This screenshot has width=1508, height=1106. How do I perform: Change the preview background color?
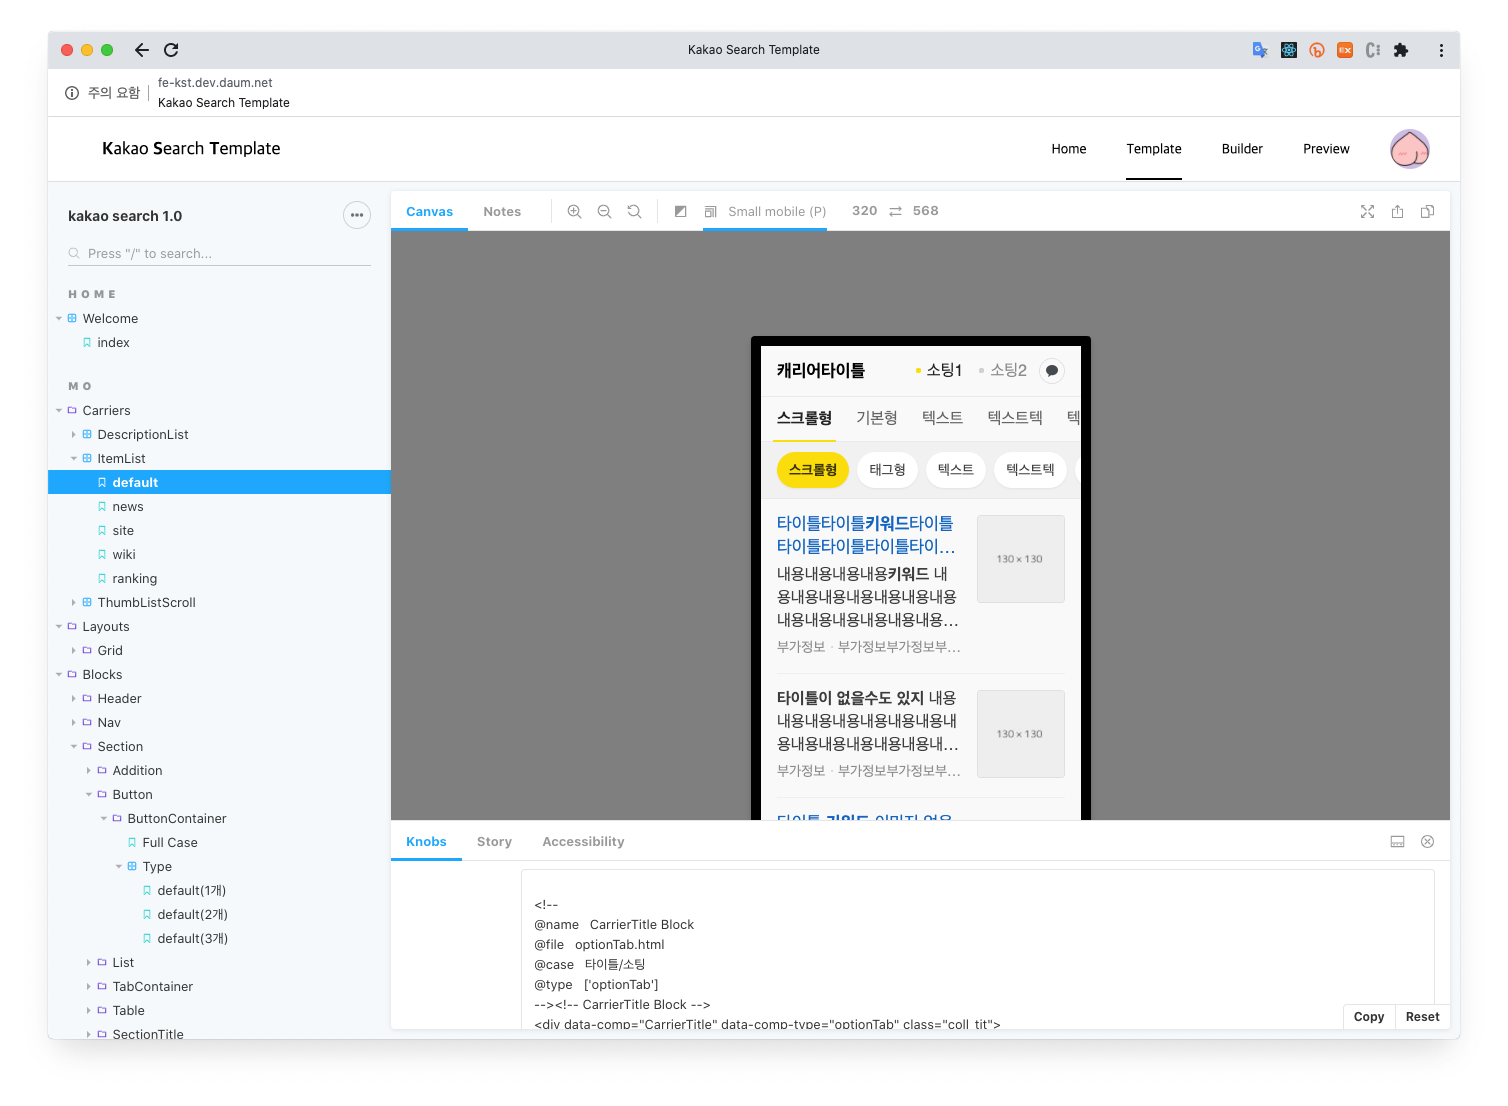click(x=681, y=211)
